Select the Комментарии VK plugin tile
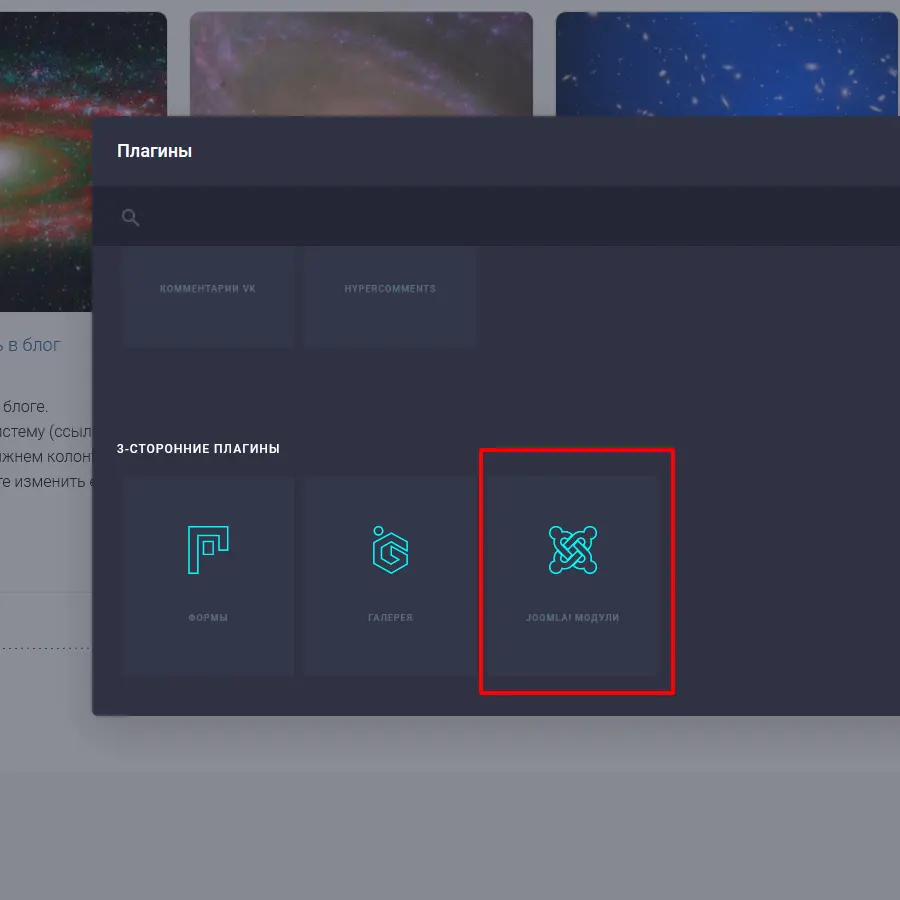The image size is (900, 900). click(208, 296)
